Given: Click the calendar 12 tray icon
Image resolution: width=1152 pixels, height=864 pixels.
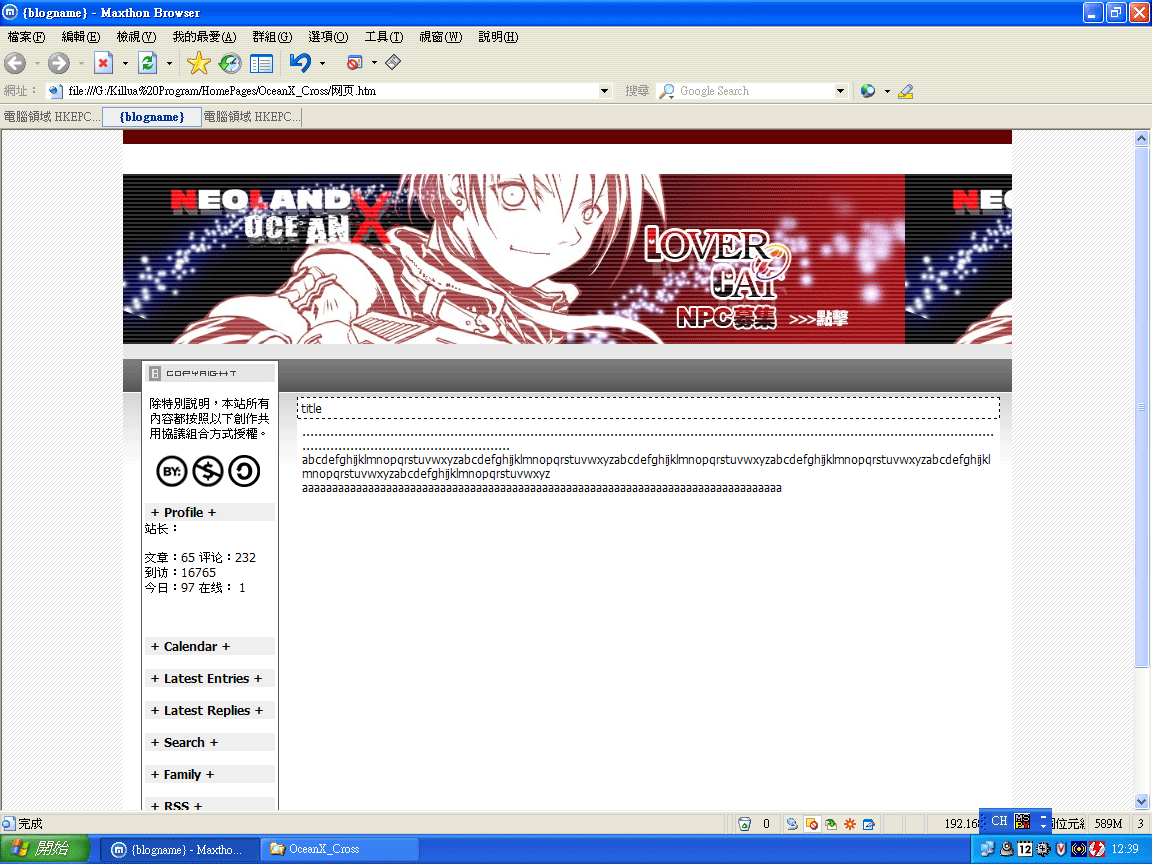Looking at the screenshot, I should coord(1025,849).
